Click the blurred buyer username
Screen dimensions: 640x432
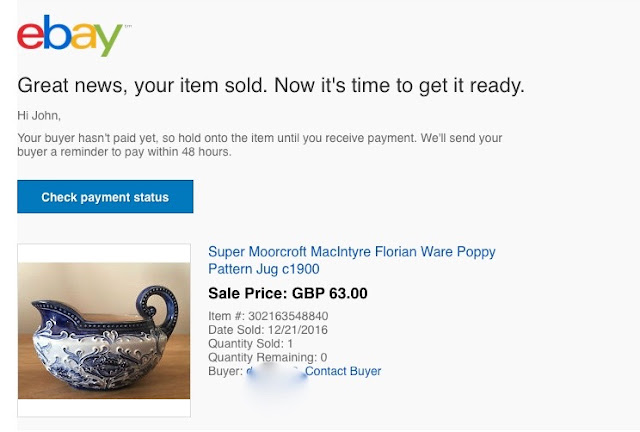[x=274, y=372]
